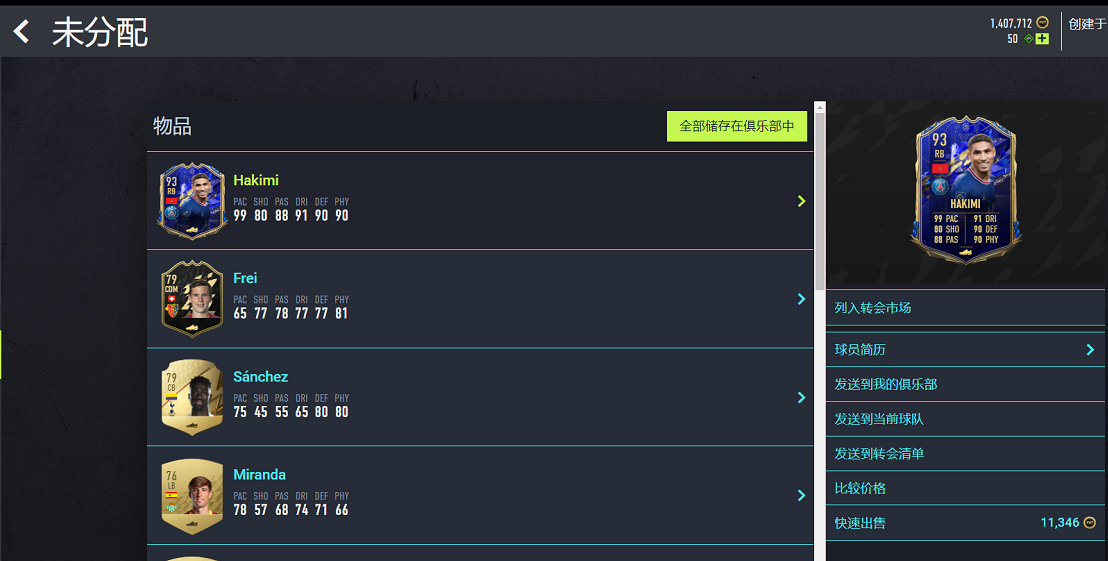Screen dimensions: 1108x561
Task: Select Miranda 76 LB gold card thumbnail
Action: point(192,495)
